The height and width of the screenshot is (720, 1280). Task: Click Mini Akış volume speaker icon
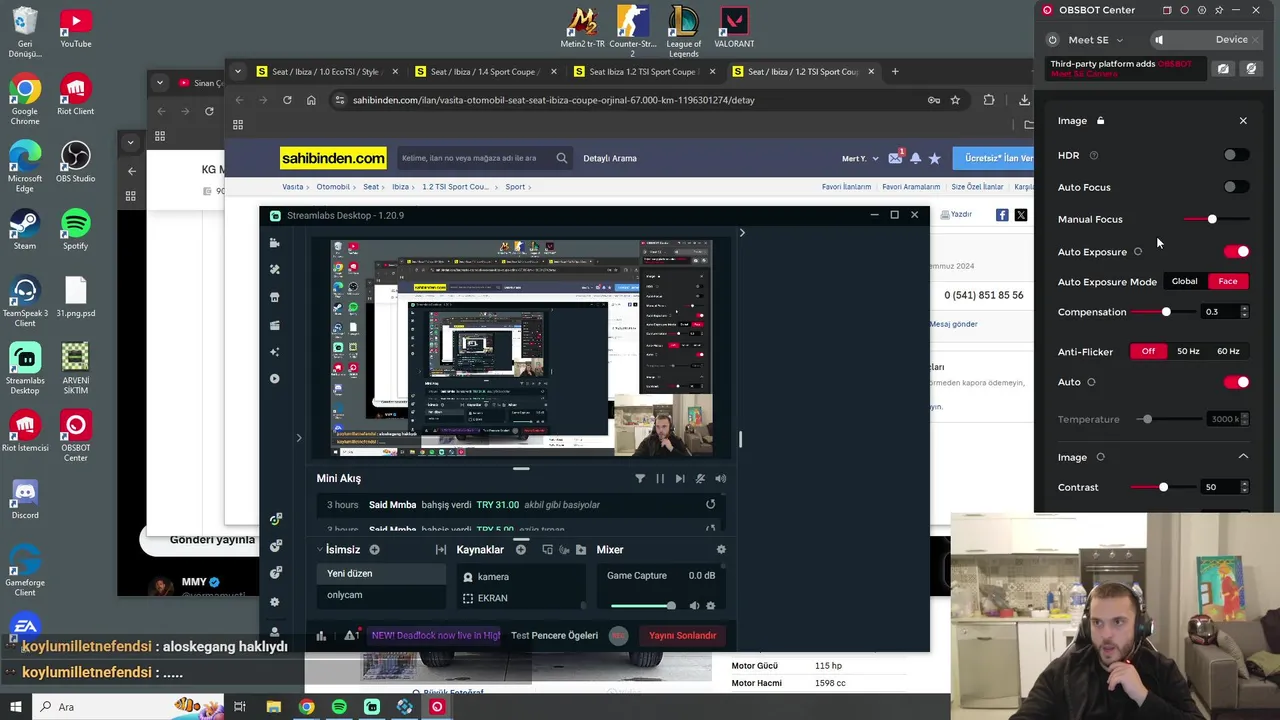pos(720,479)
